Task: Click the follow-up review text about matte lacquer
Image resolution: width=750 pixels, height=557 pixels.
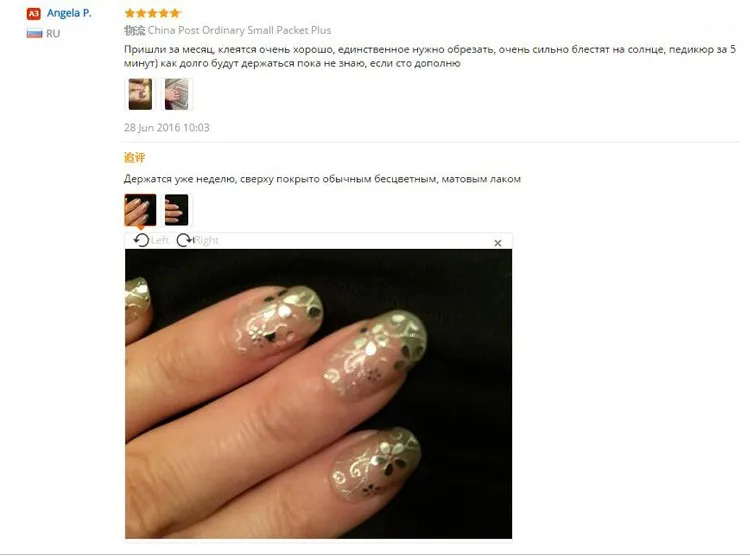Action: pos(322,179)
